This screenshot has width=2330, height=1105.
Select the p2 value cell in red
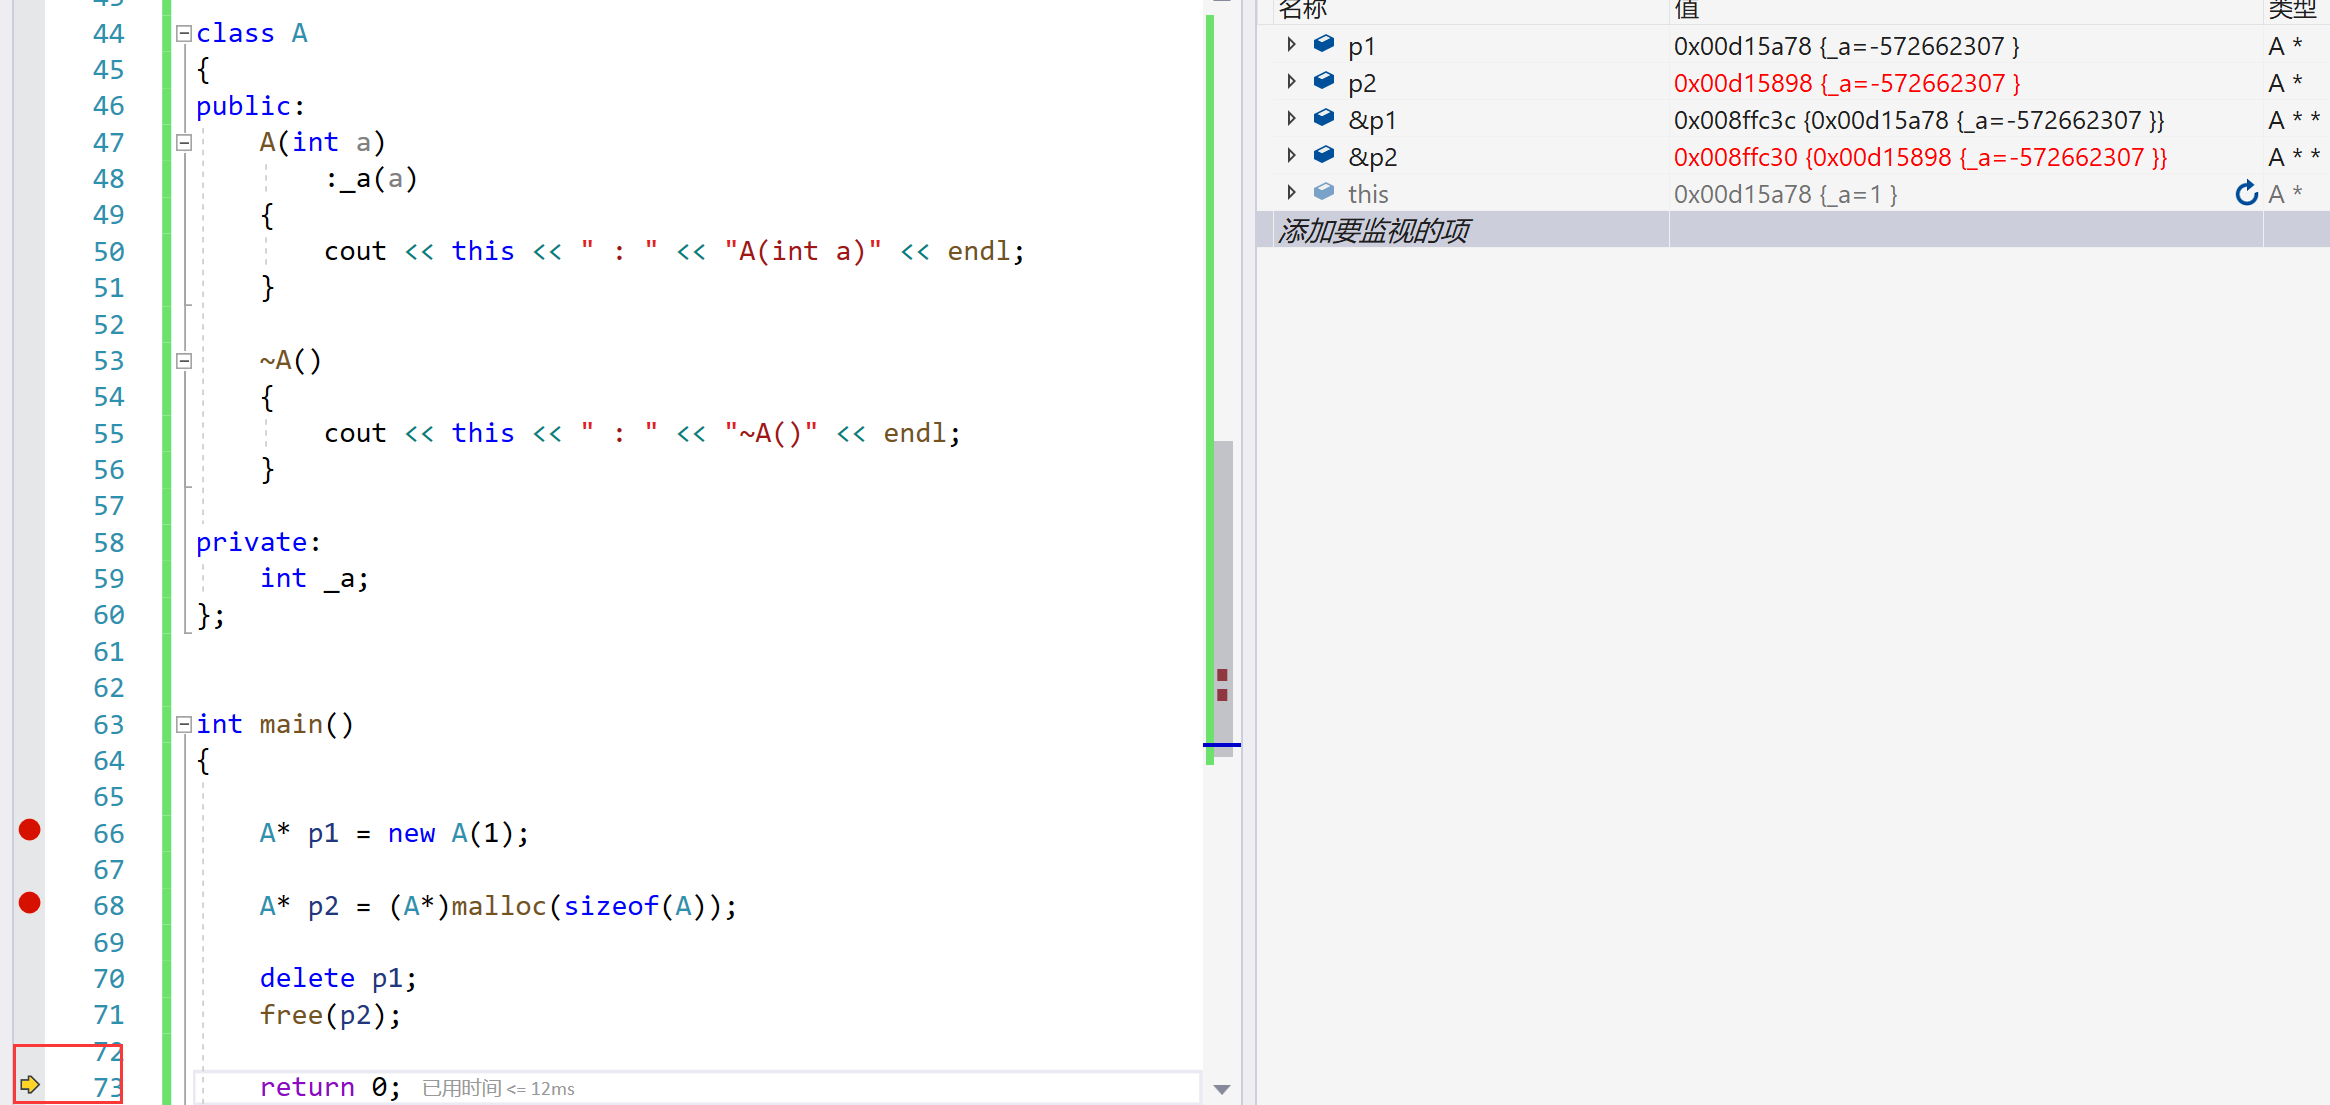point(1846,83)
